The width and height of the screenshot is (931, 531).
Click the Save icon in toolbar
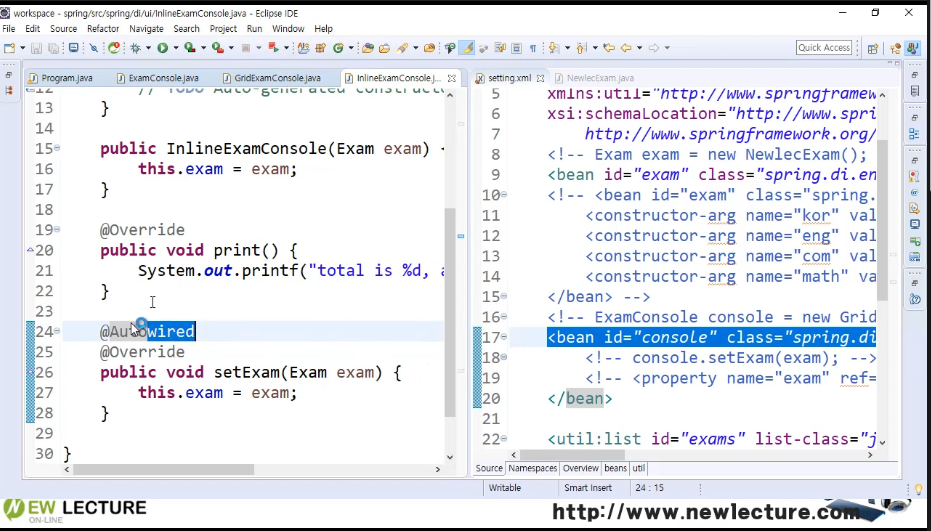[x=36, y=48]
